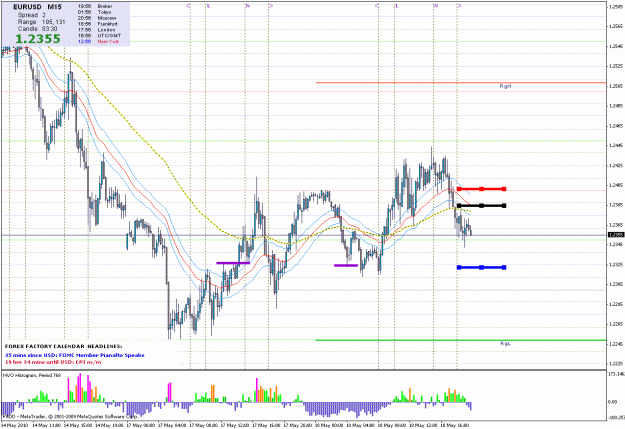Select the purple line near 18 May 04:00
The height and width of the screenshot is (429, 625).
[x=346, y=265]
